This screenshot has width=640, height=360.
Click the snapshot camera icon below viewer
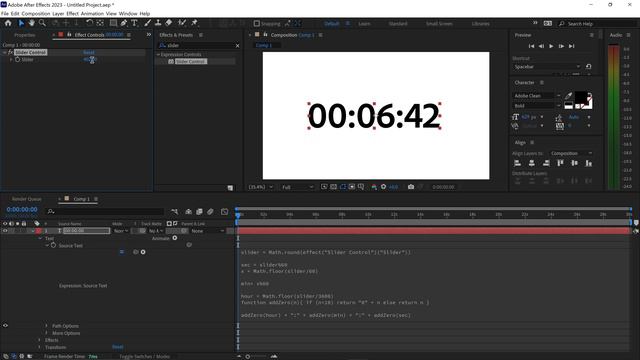point(411,187)
